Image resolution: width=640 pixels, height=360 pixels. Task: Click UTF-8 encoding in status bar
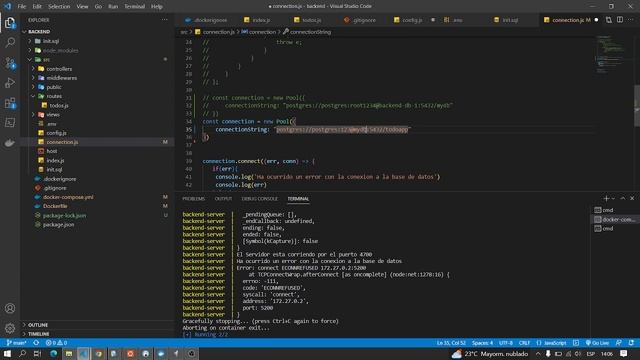coord(506,343)
